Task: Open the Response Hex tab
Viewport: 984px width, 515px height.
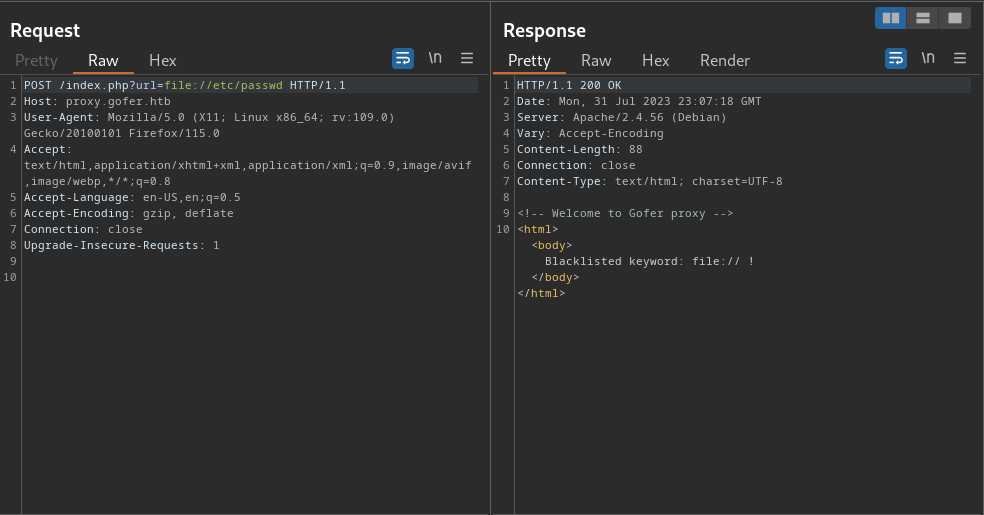Action: tap(655, 61)
